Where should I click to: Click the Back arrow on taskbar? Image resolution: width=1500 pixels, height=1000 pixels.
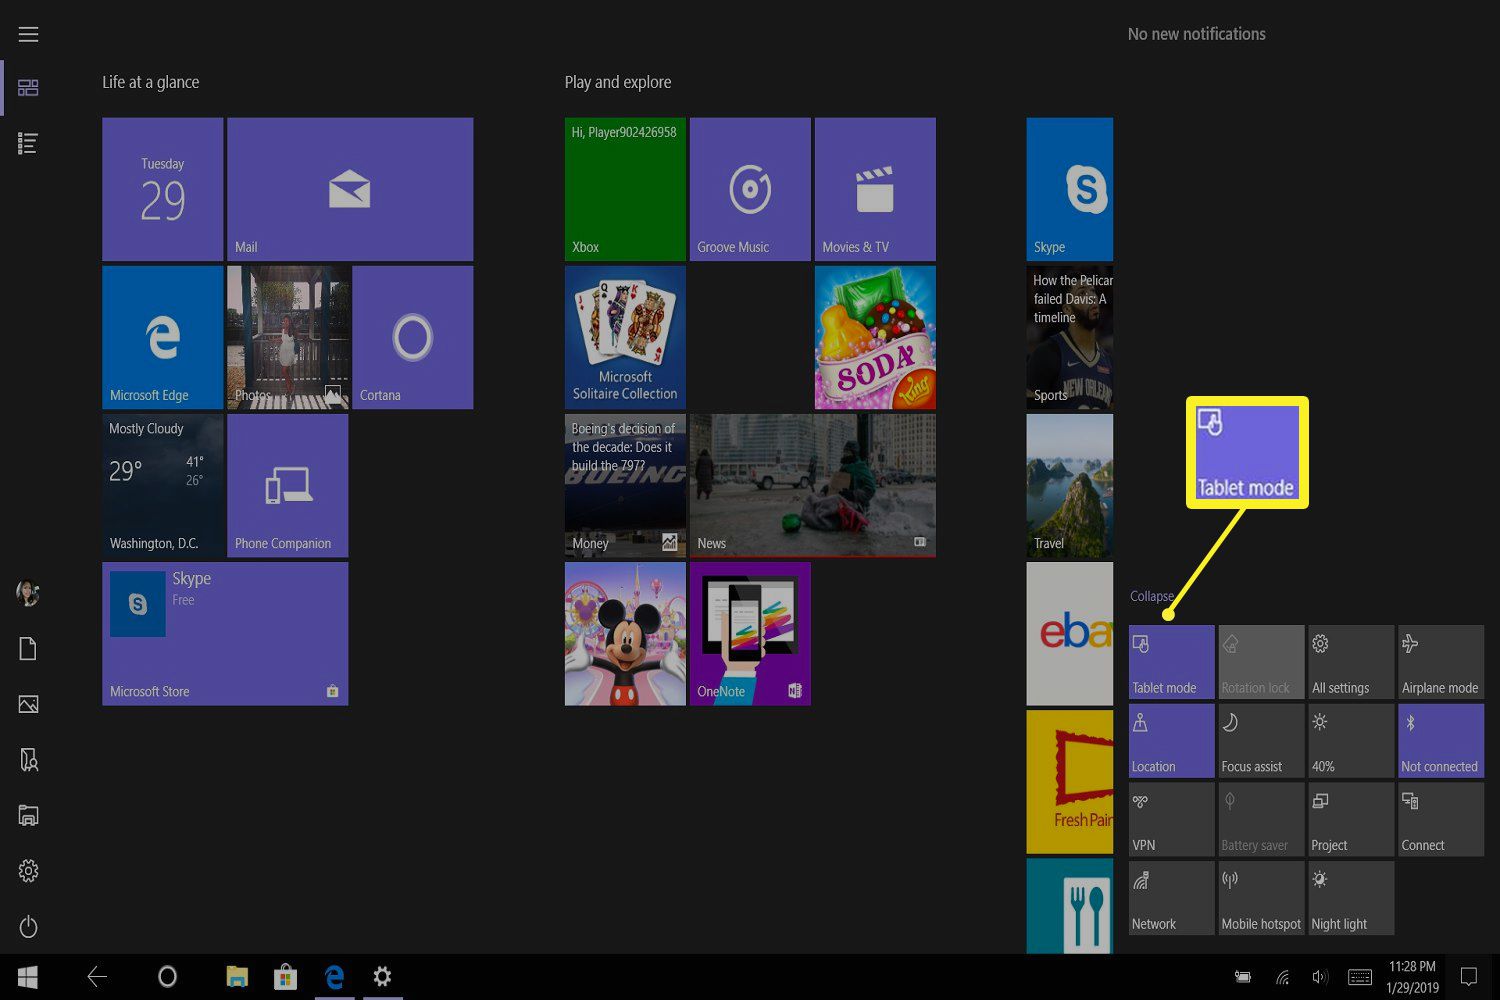(x=97, y=977)
